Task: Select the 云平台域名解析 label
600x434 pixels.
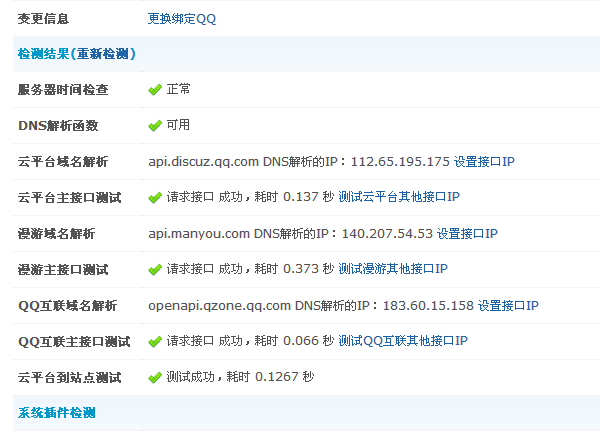Action: pyautogui.click(x=63, y=162)
